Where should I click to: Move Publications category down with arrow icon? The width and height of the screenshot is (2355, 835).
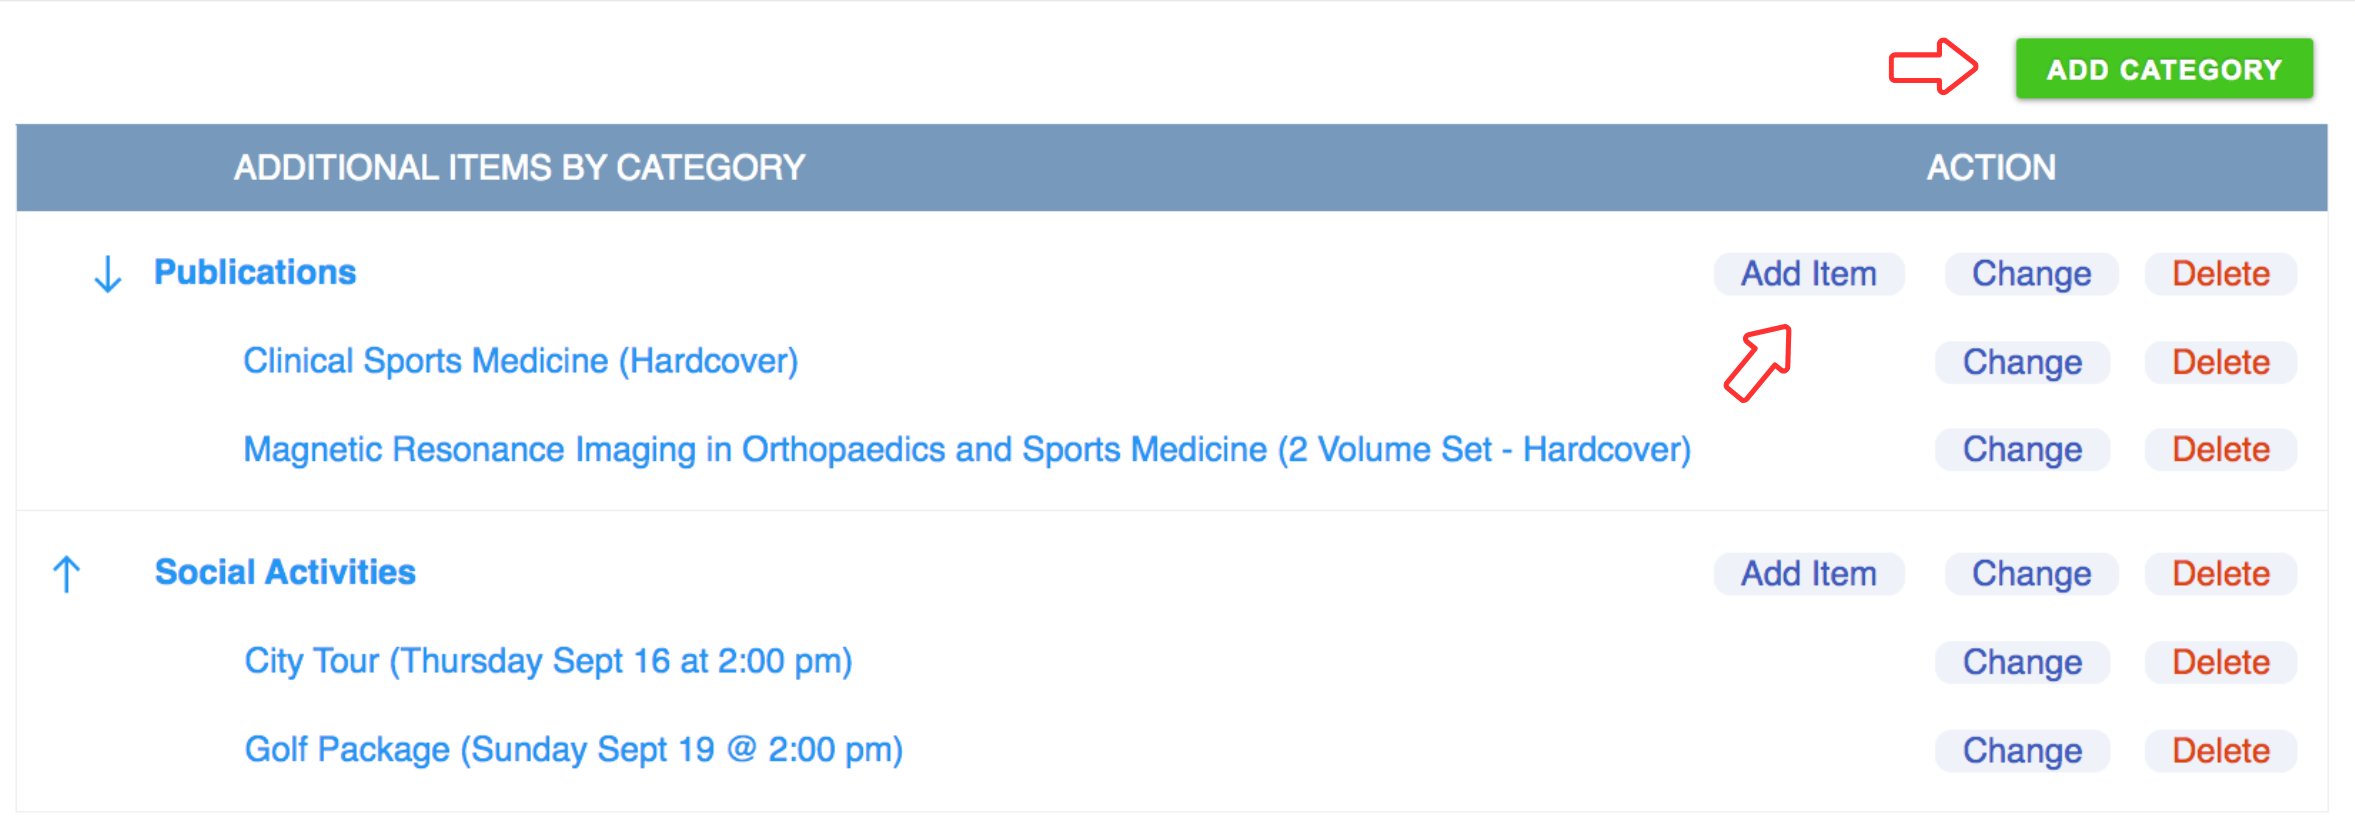(x=107, y=273)
